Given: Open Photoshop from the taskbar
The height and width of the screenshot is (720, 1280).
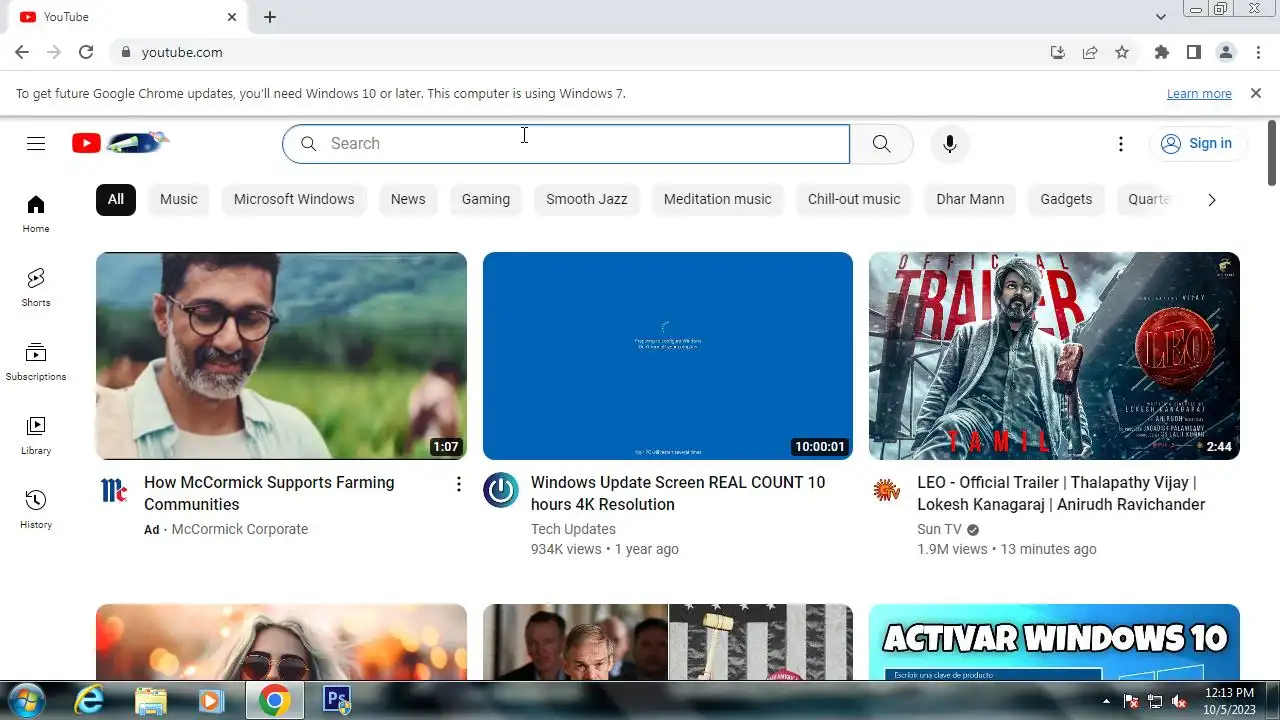Looking at the screenshot, I should [x=336, y=700].
